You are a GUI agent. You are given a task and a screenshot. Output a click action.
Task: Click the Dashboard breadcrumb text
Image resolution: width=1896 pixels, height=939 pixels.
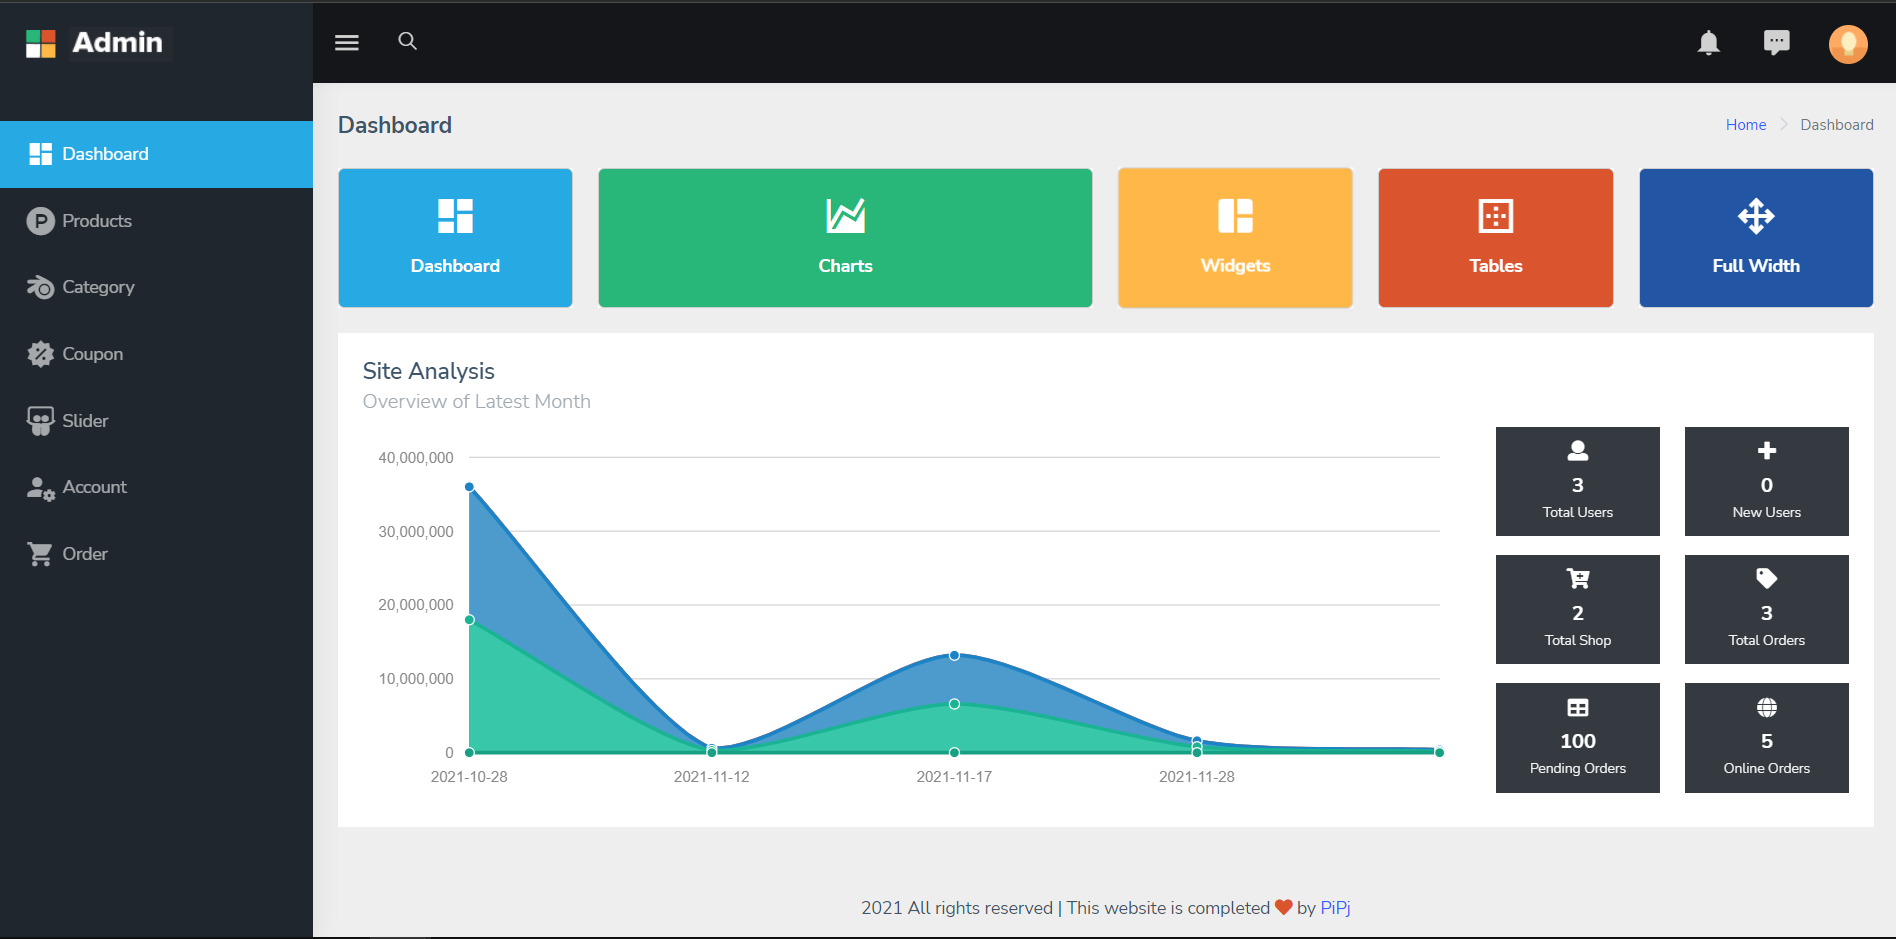(1837, 125)
